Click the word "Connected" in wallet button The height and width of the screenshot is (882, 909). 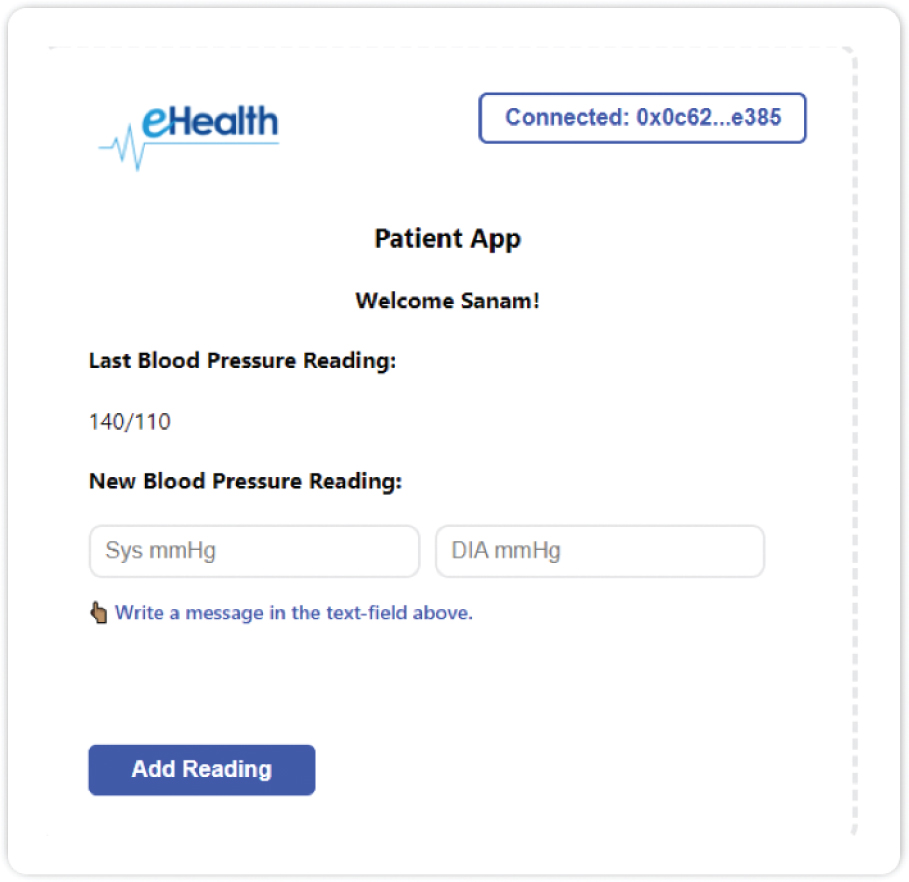click(x=565, y=118)
